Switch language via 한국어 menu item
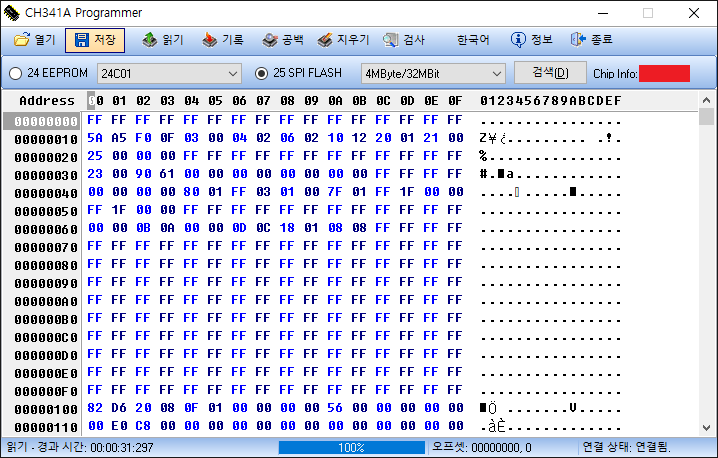 pyautogui.click(x=473, y=40)
